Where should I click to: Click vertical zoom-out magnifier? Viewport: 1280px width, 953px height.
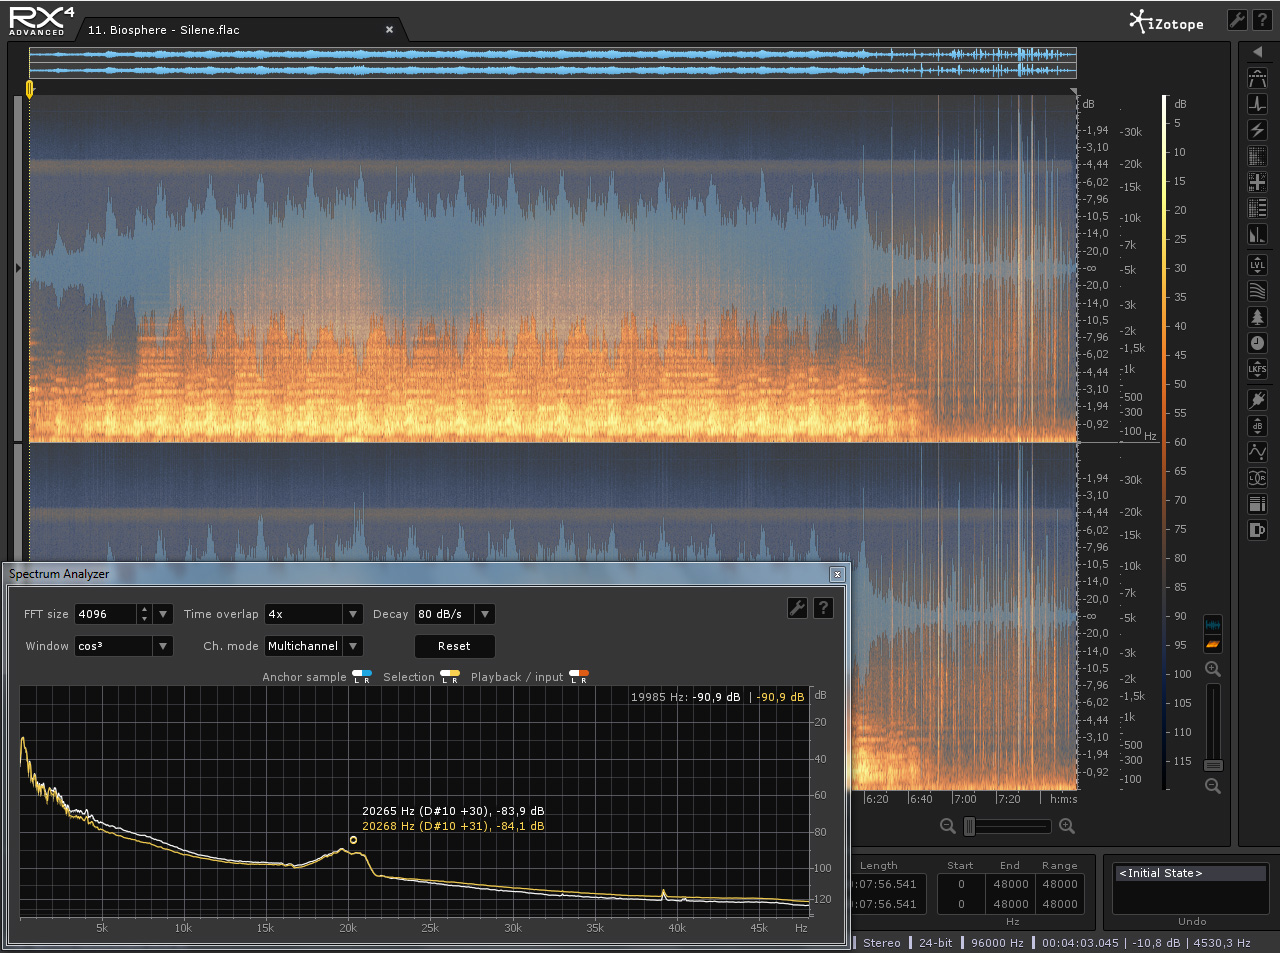[1213, 786]
